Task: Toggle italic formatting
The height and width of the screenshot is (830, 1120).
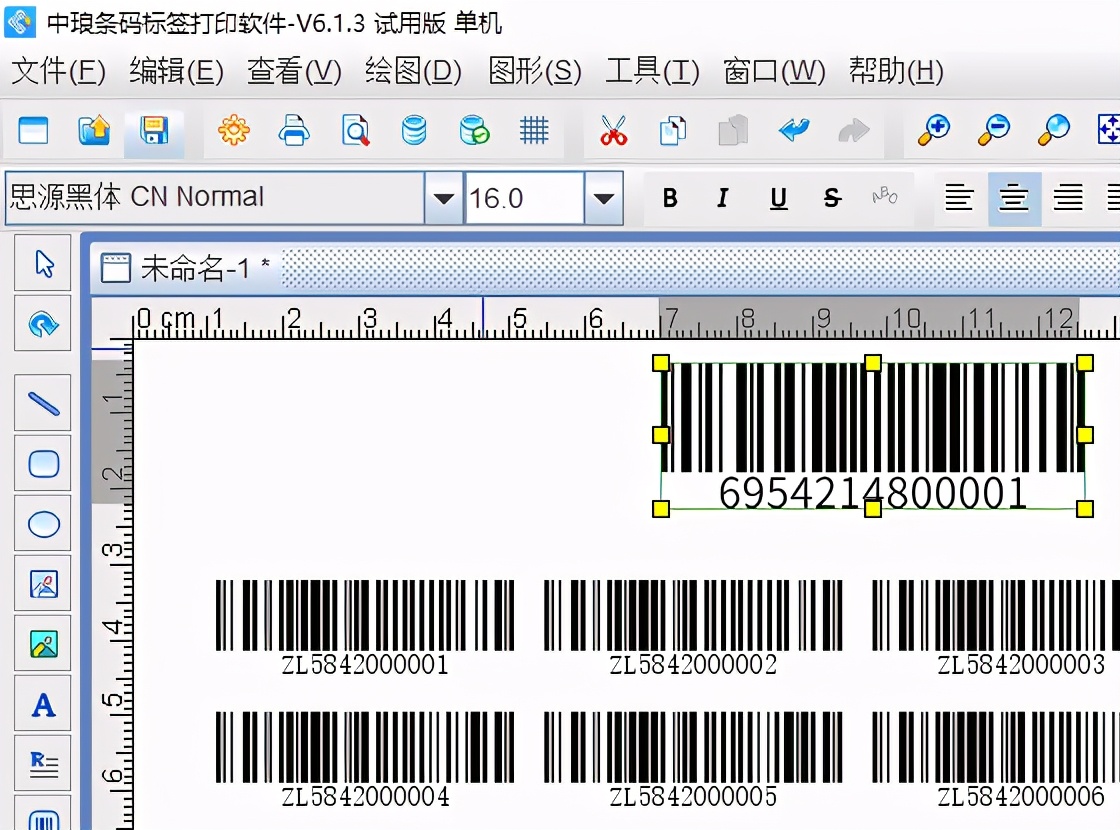Action: (x=723, y=198)
